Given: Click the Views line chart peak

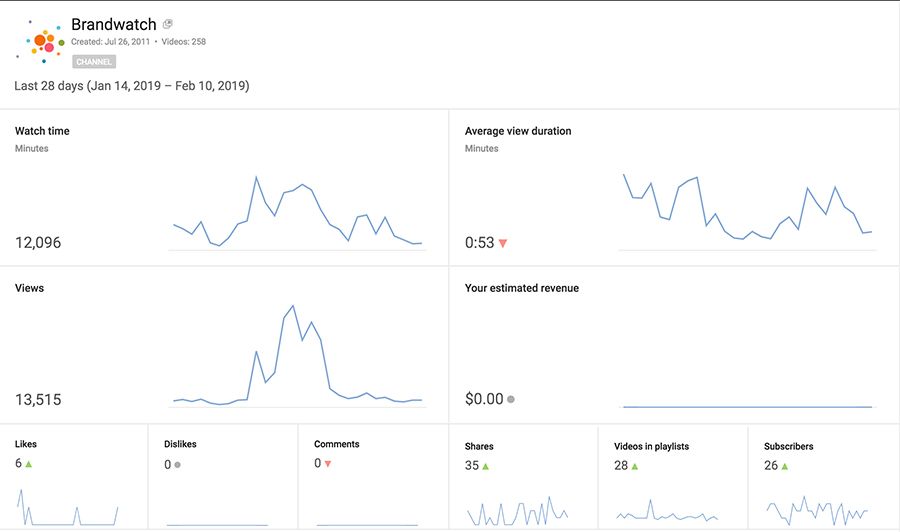Looking at the screenshot, I should [x=292, y=307].
